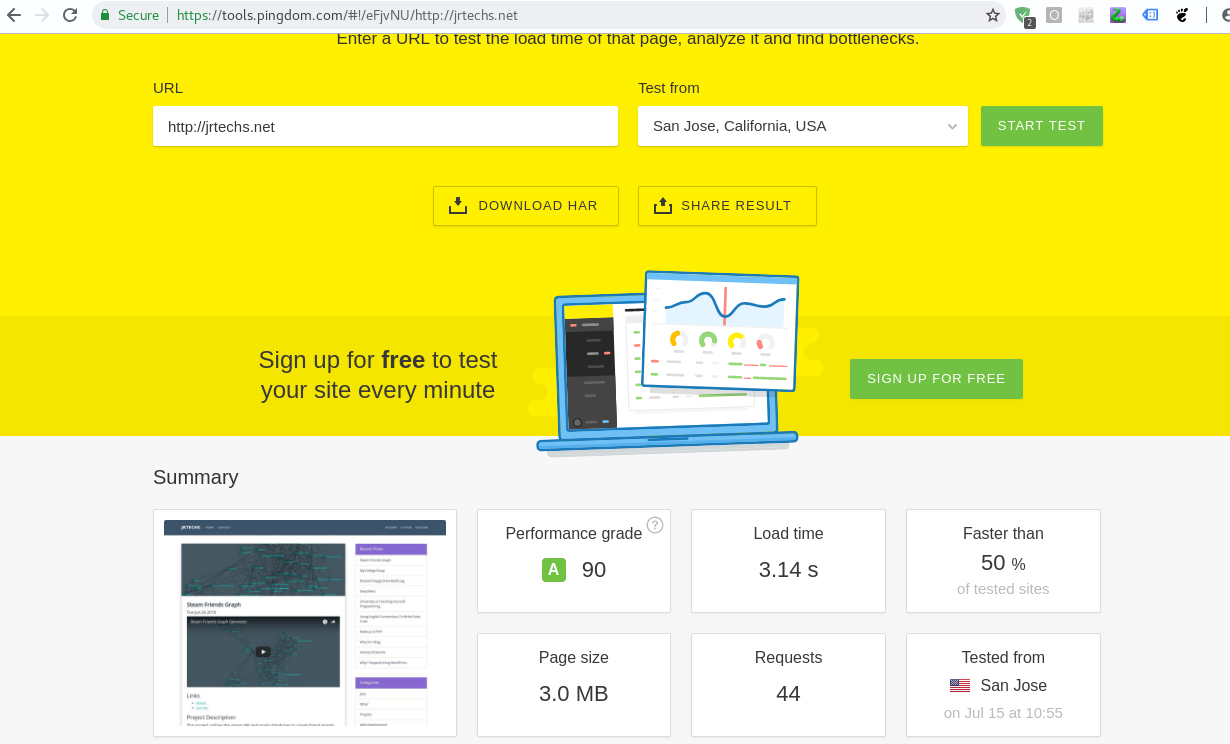
Task: Click the browser address bar
Action: click(x=550, y=15)
